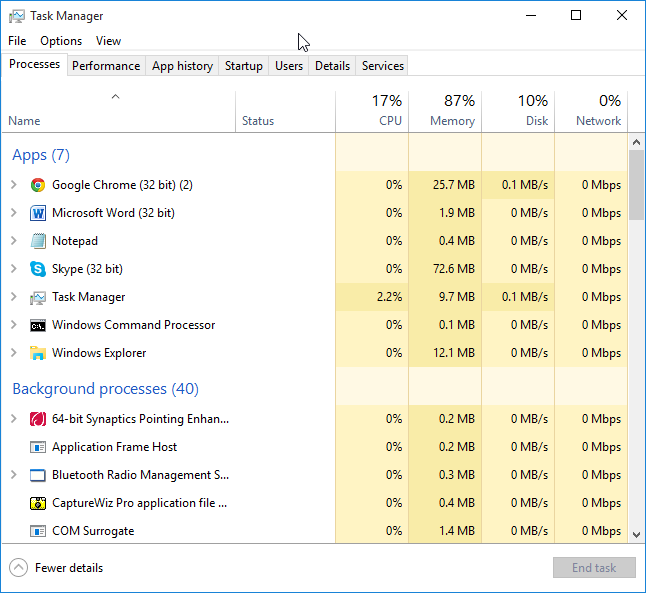Screen dimensions: 646x593
Task: Sort by the Memory column header
Action: (445, 111)
